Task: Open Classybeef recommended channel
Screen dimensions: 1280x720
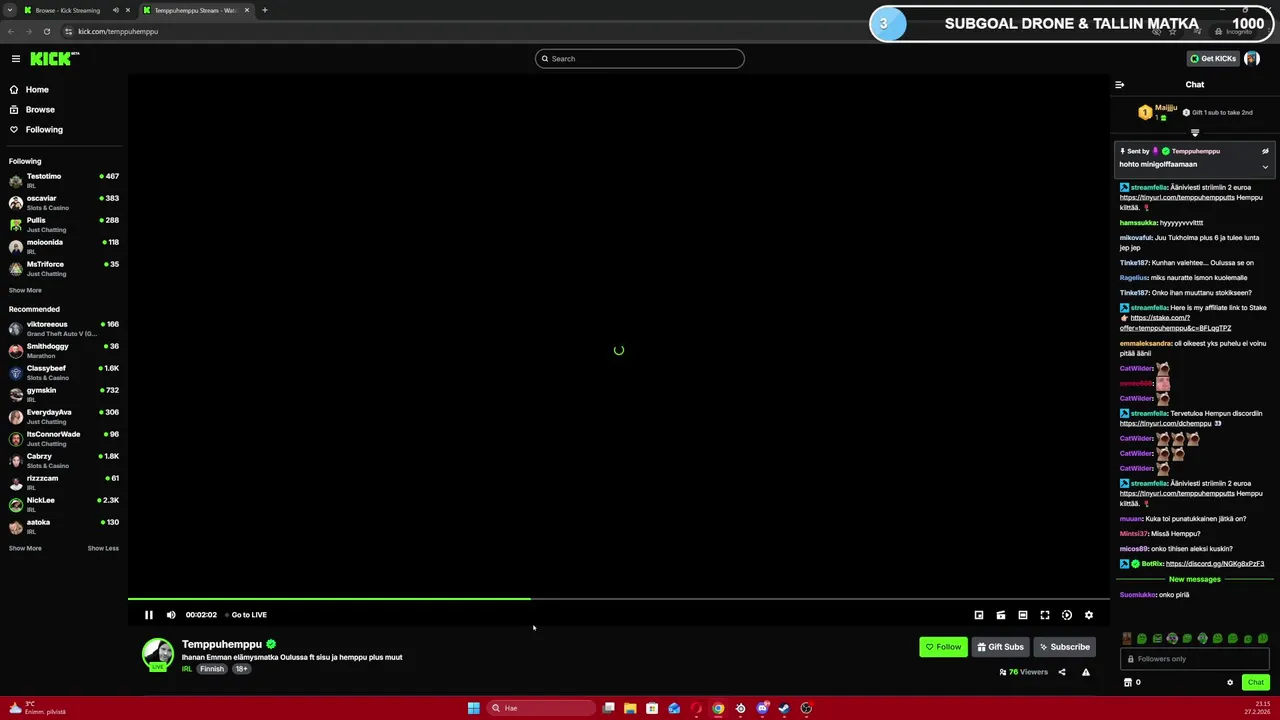Action: pos(64,373)
